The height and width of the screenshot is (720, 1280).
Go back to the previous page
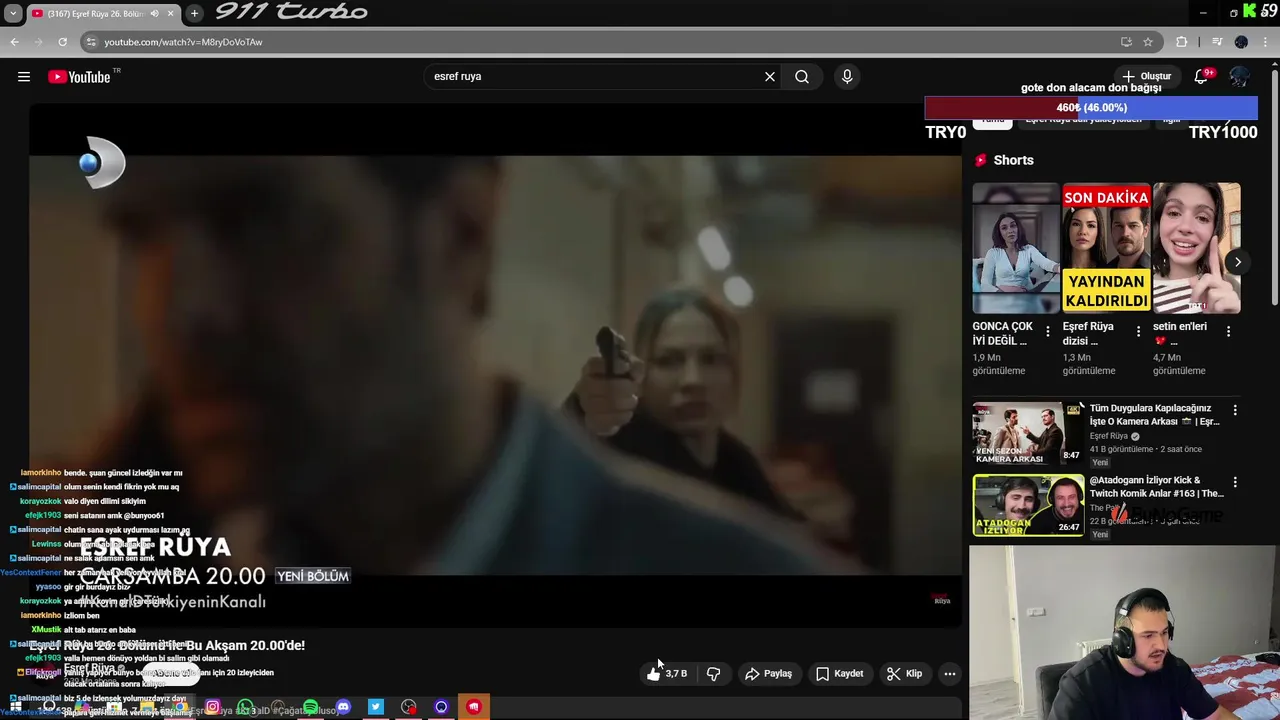[14, 42]
